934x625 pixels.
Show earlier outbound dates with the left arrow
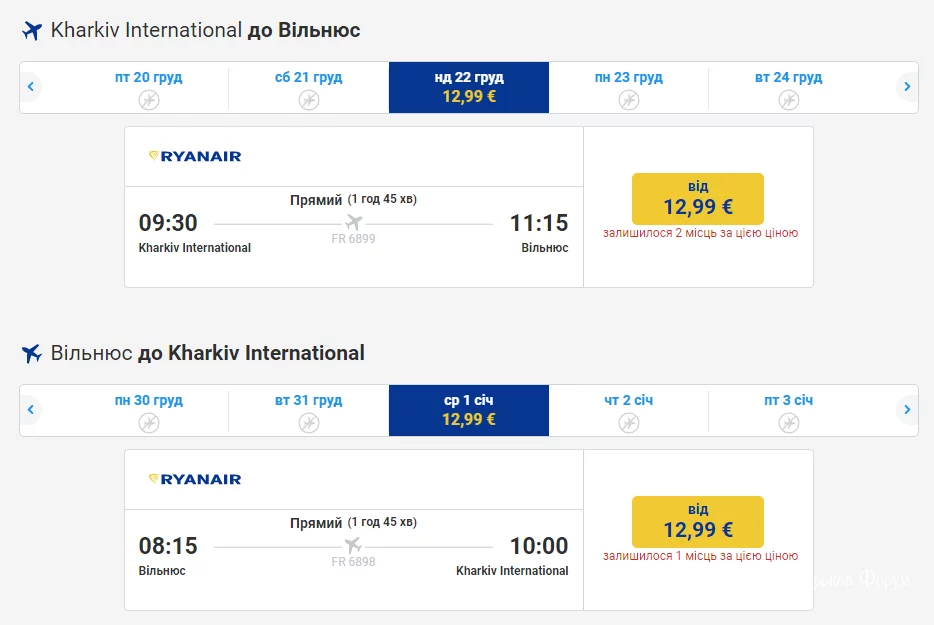point(31,87)
